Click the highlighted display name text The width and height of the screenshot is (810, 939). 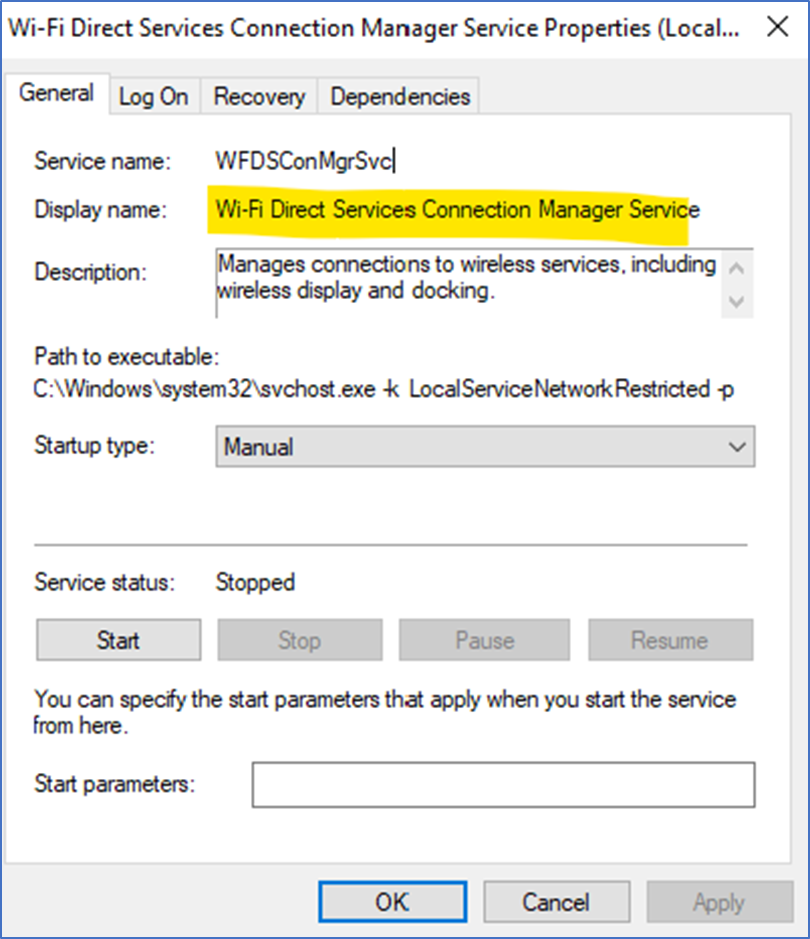[457, 210]
